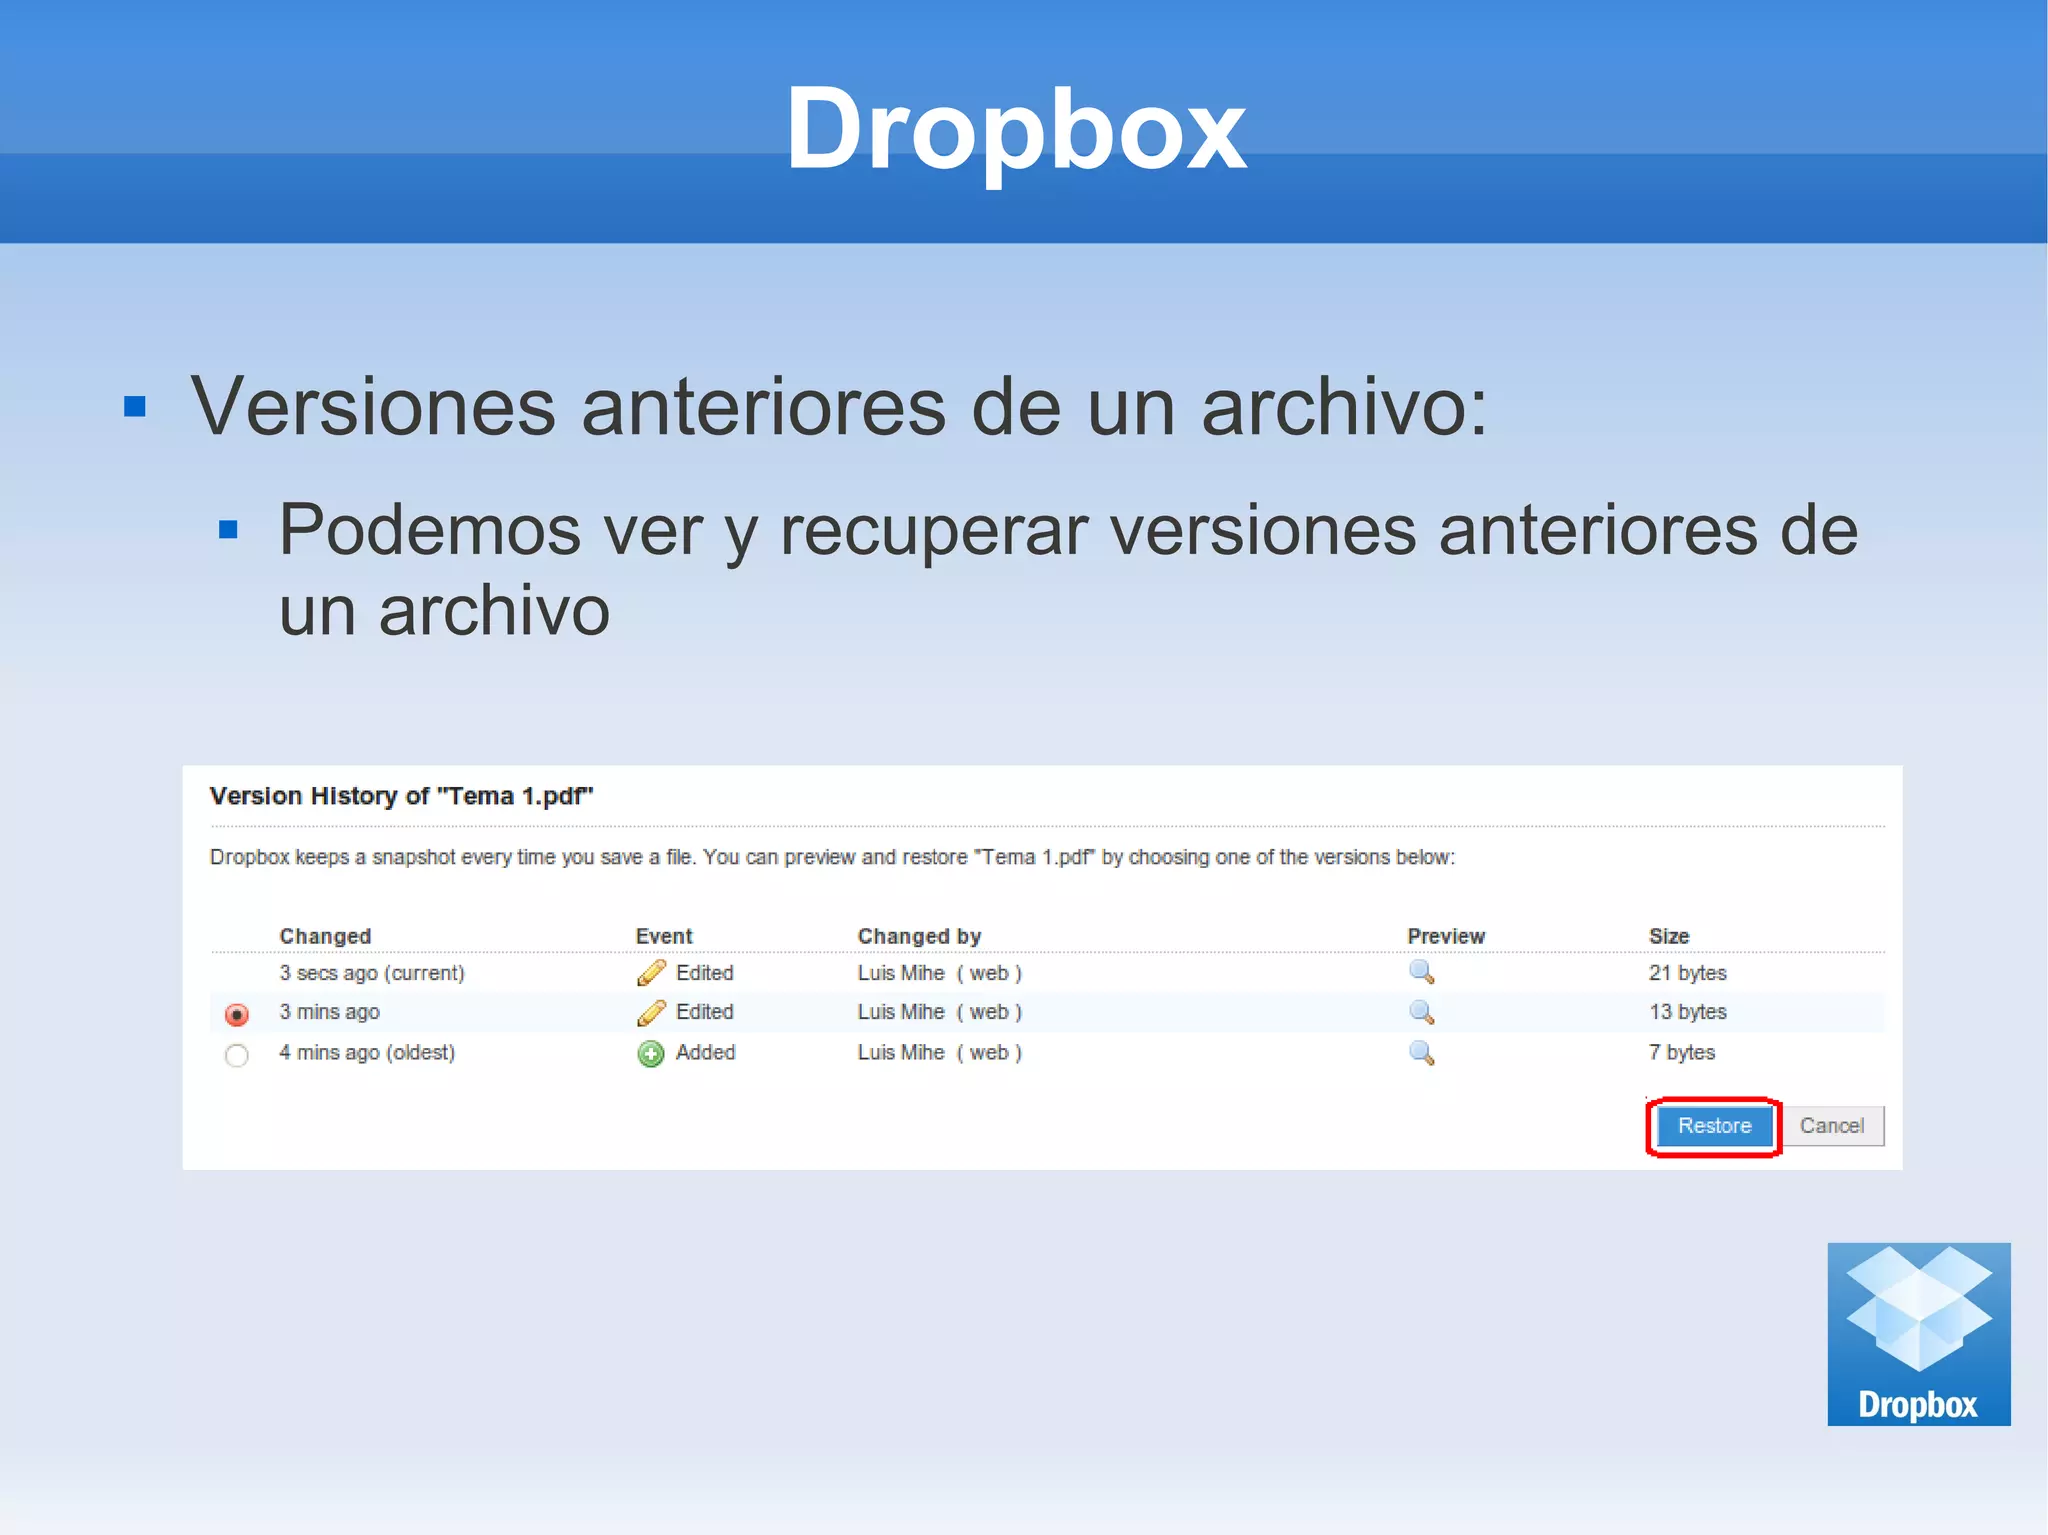Viewport: 2048px width, 1535px height.
Task: Click the Changed by column header
Action: [920, 936]
